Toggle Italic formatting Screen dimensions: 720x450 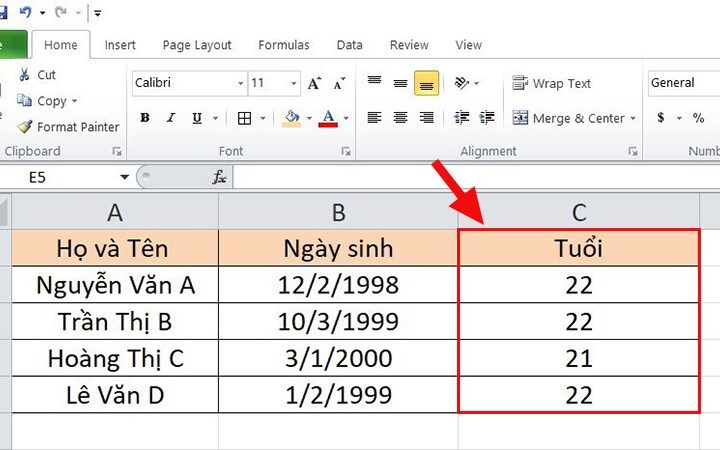tap(171, 118)
